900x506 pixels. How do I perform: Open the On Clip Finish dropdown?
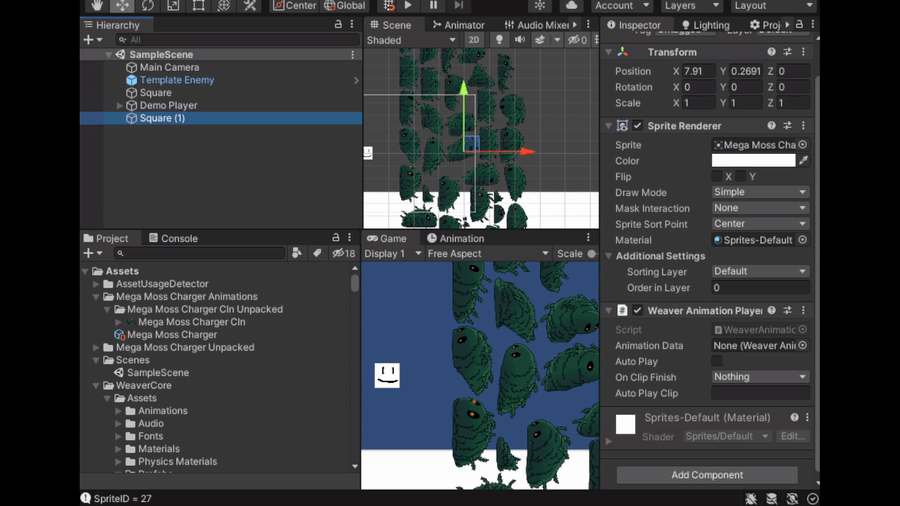(760, 377)
